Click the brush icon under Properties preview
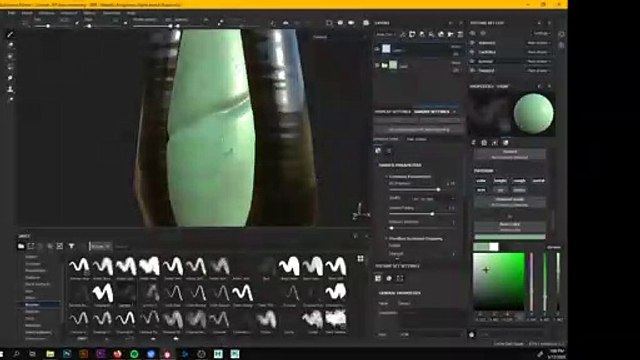This screenshot has width=640, height=360. pos(473,142)
